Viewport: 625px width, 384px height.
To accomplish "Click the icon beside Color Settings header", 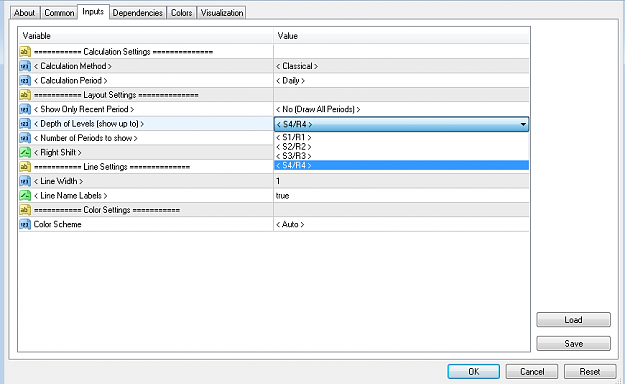I will (25, 210).
